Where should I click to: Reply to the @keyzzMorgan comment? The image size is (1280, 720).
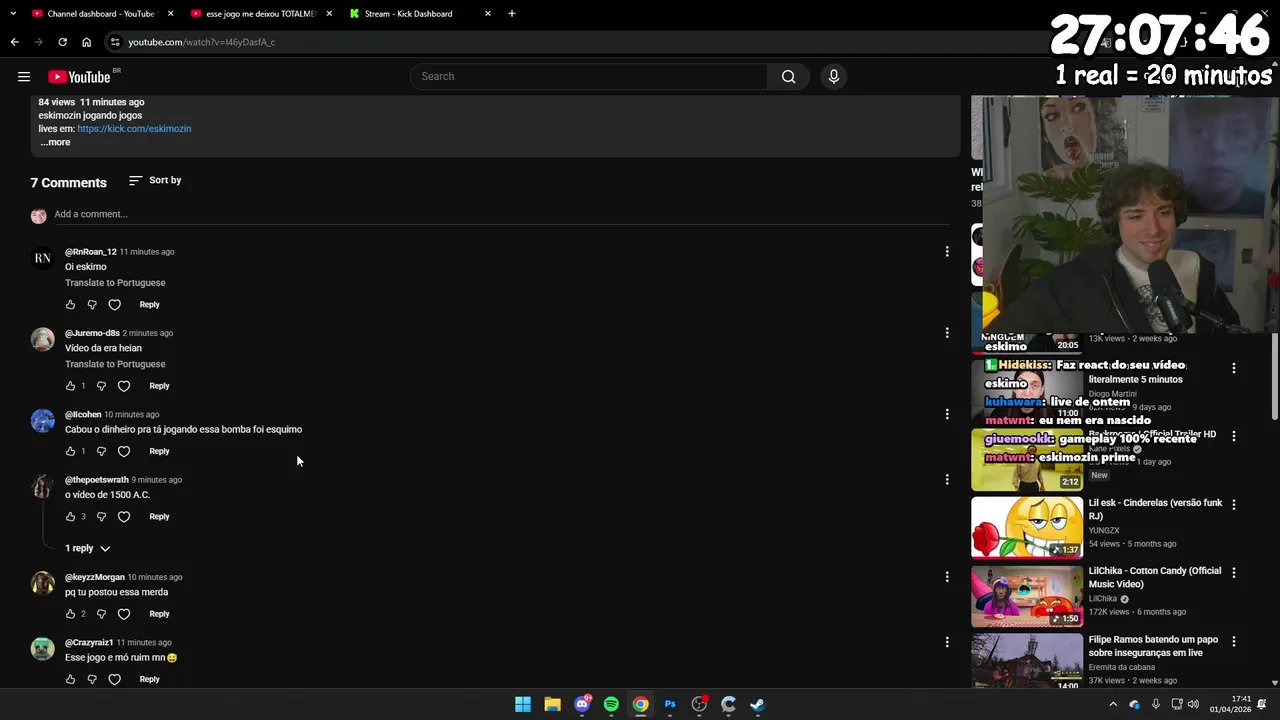click(159, 614)
